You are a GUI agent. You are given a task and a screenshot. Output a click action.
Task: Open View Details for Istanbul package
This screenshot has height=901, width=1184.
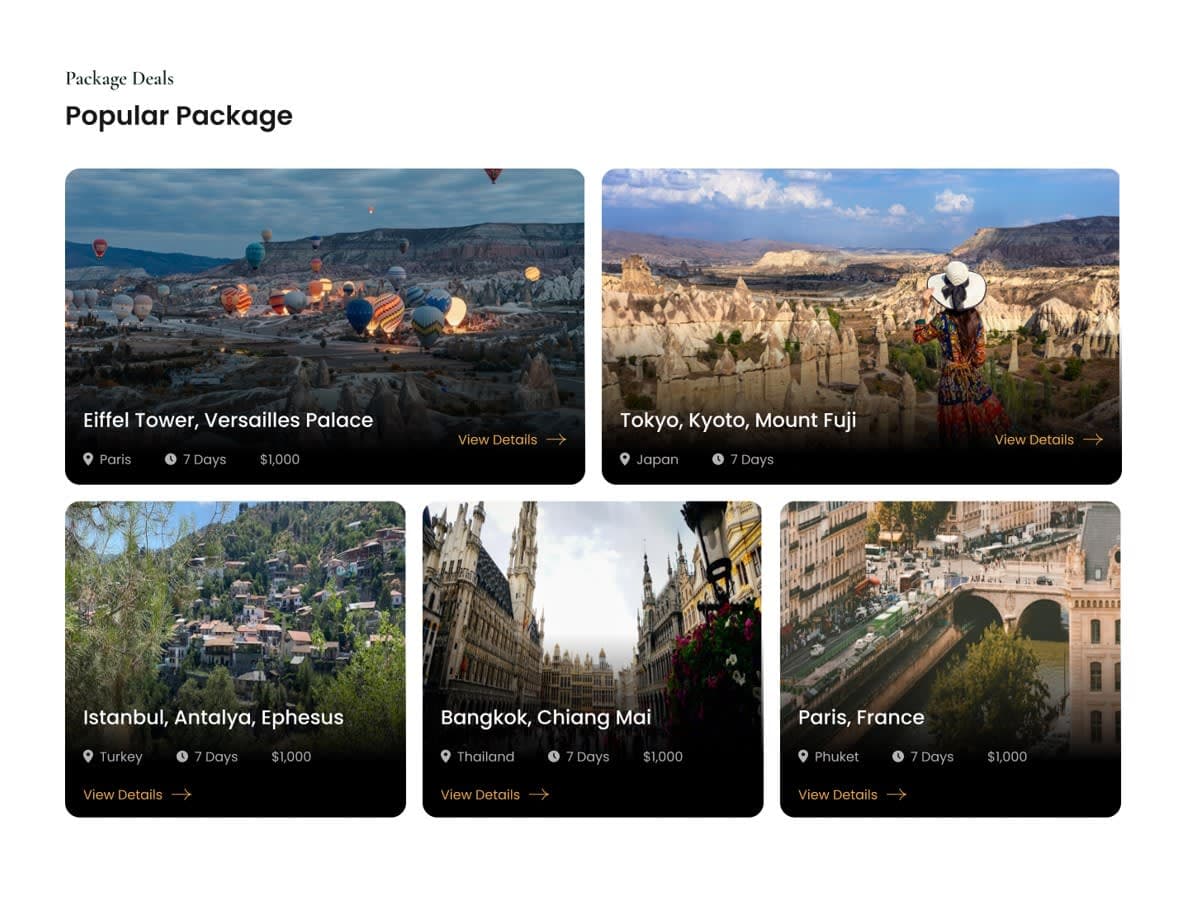point(137,795)
